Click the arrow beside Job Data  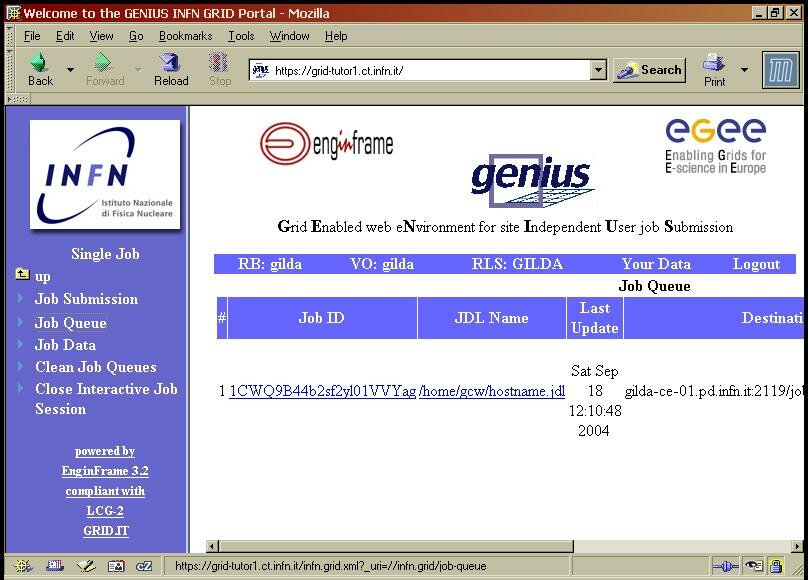(20, 344)
